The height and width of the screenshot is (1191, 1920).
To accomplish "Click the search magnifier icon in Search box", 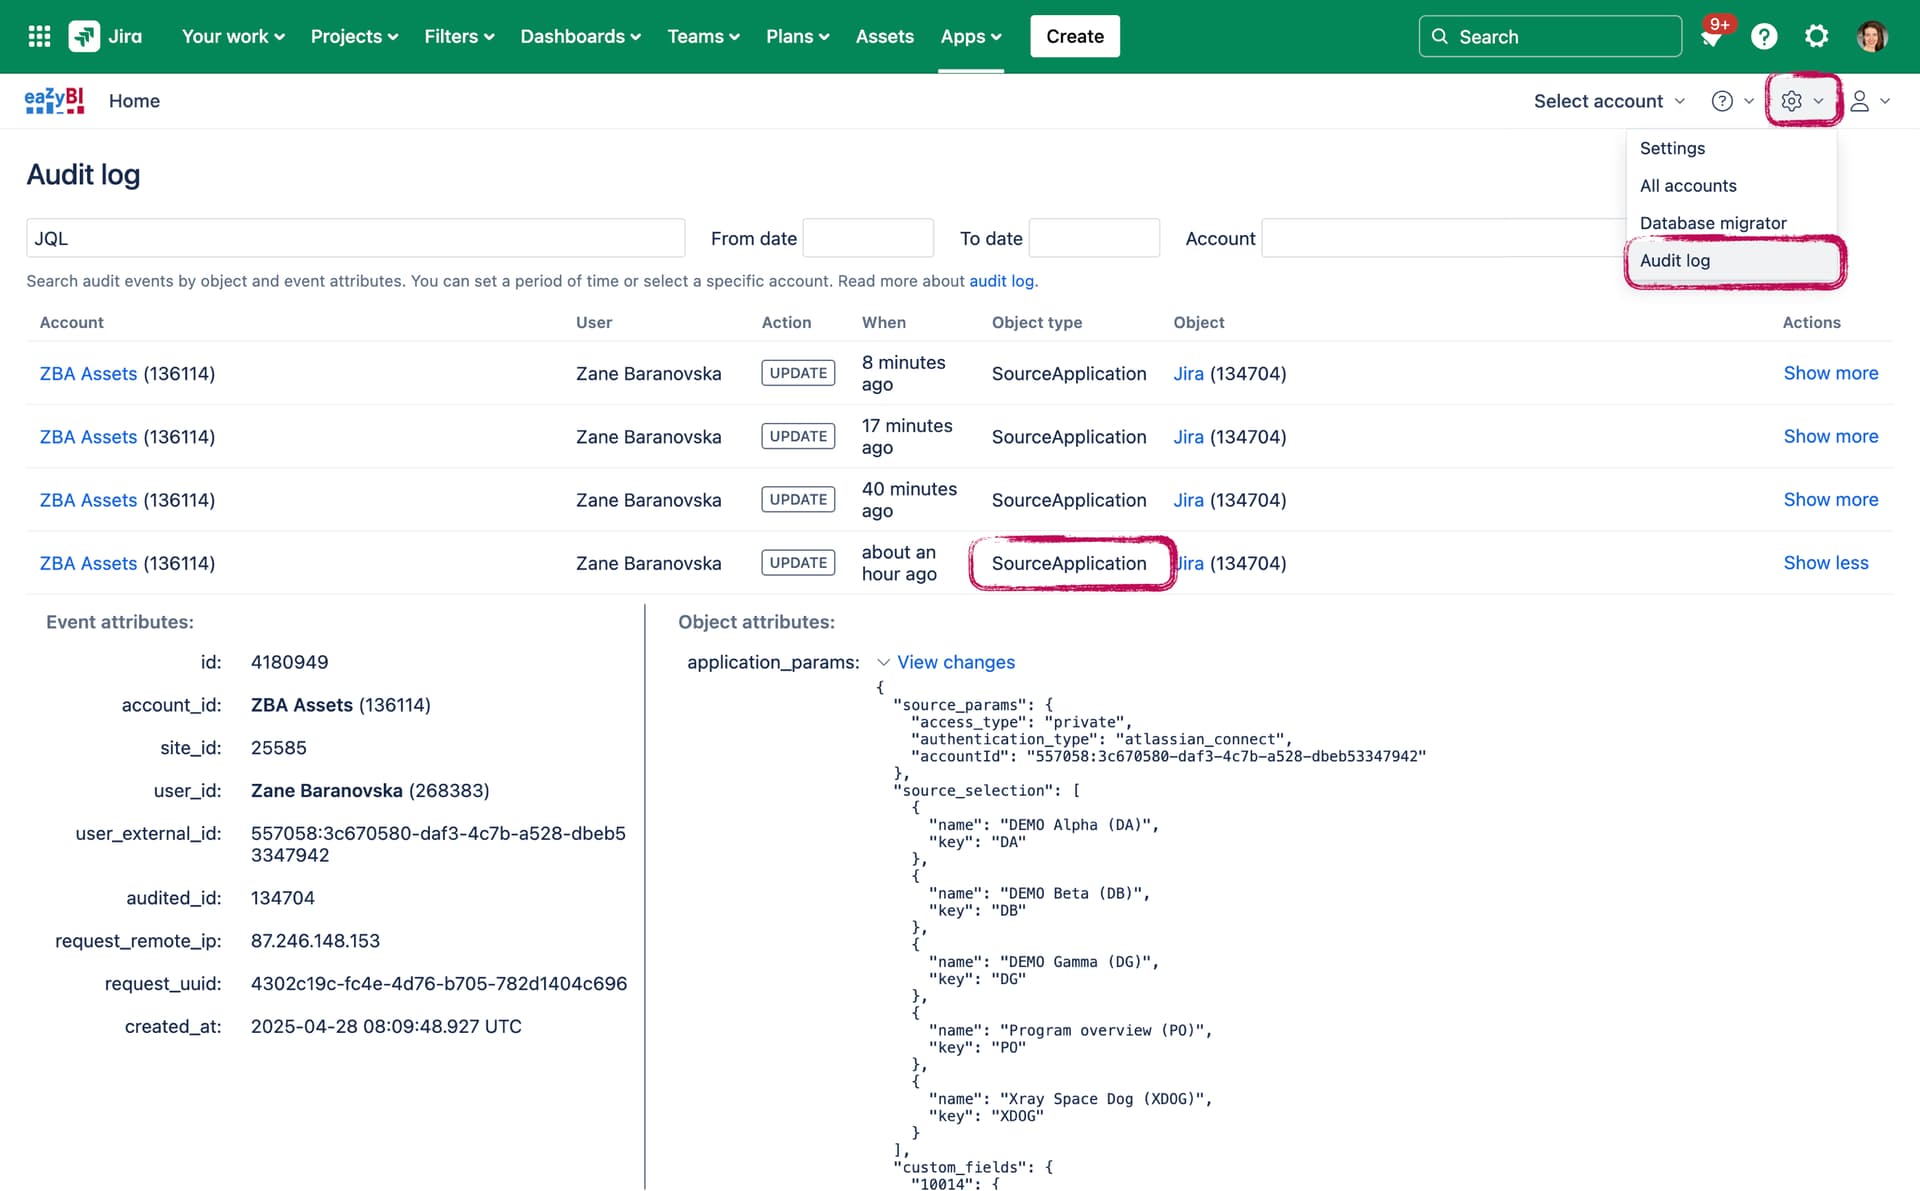I will 1439,36.
